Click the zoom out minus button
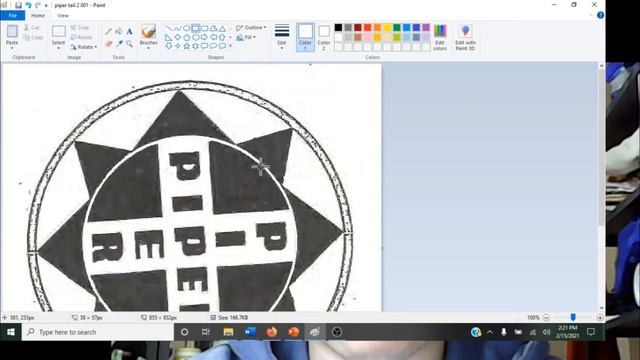 [546, 318]
